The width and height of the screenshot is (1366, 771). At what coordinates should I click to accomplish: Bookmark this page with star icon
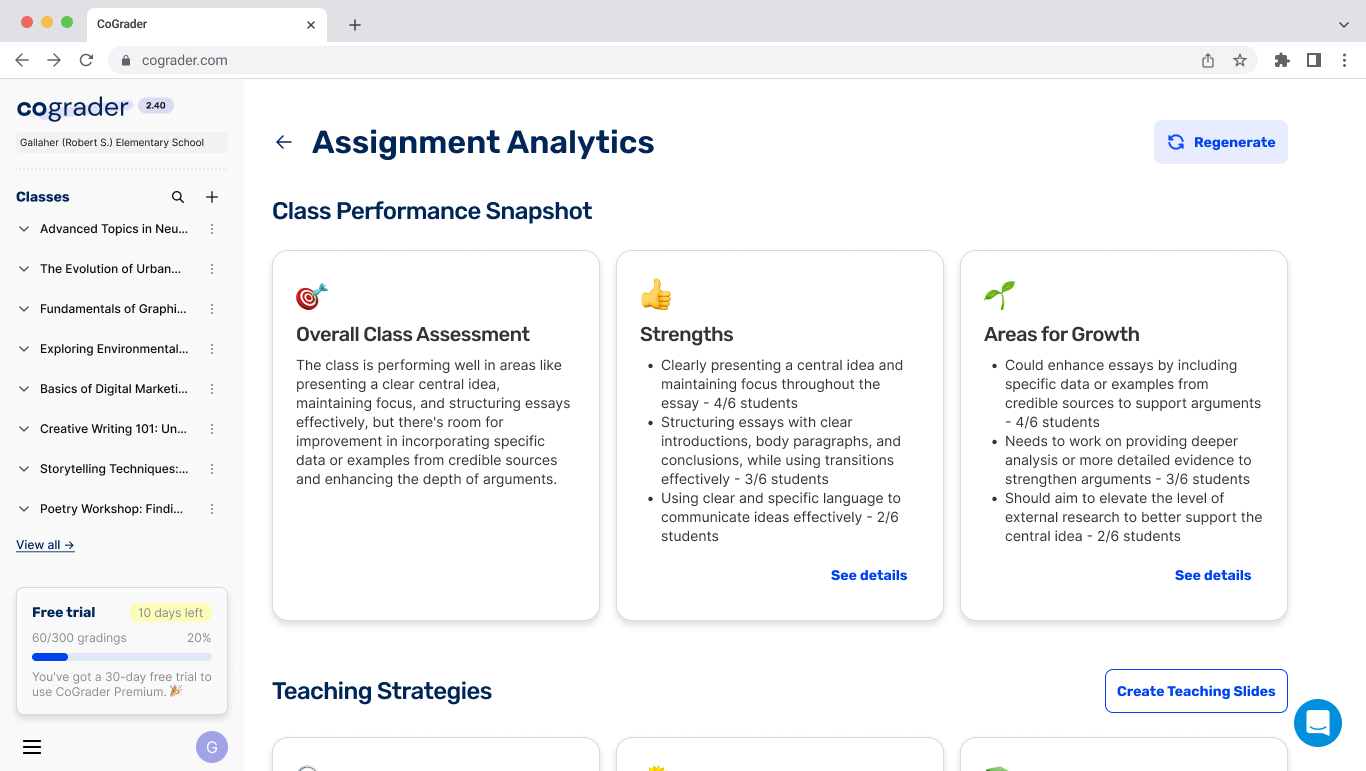click(x=1240, y=60)
